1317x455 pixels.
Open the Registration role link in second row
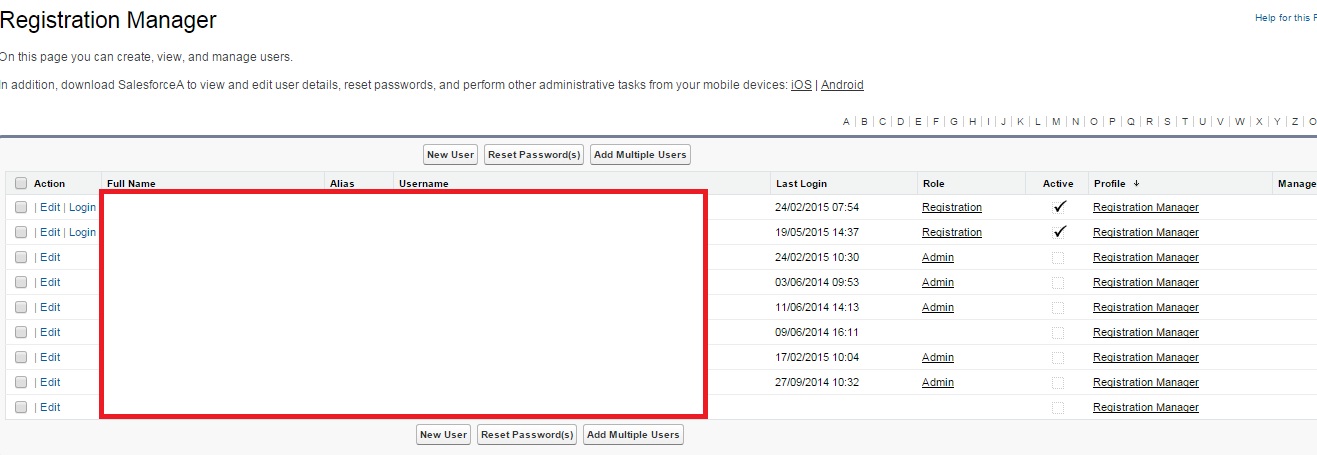[951, 232]
